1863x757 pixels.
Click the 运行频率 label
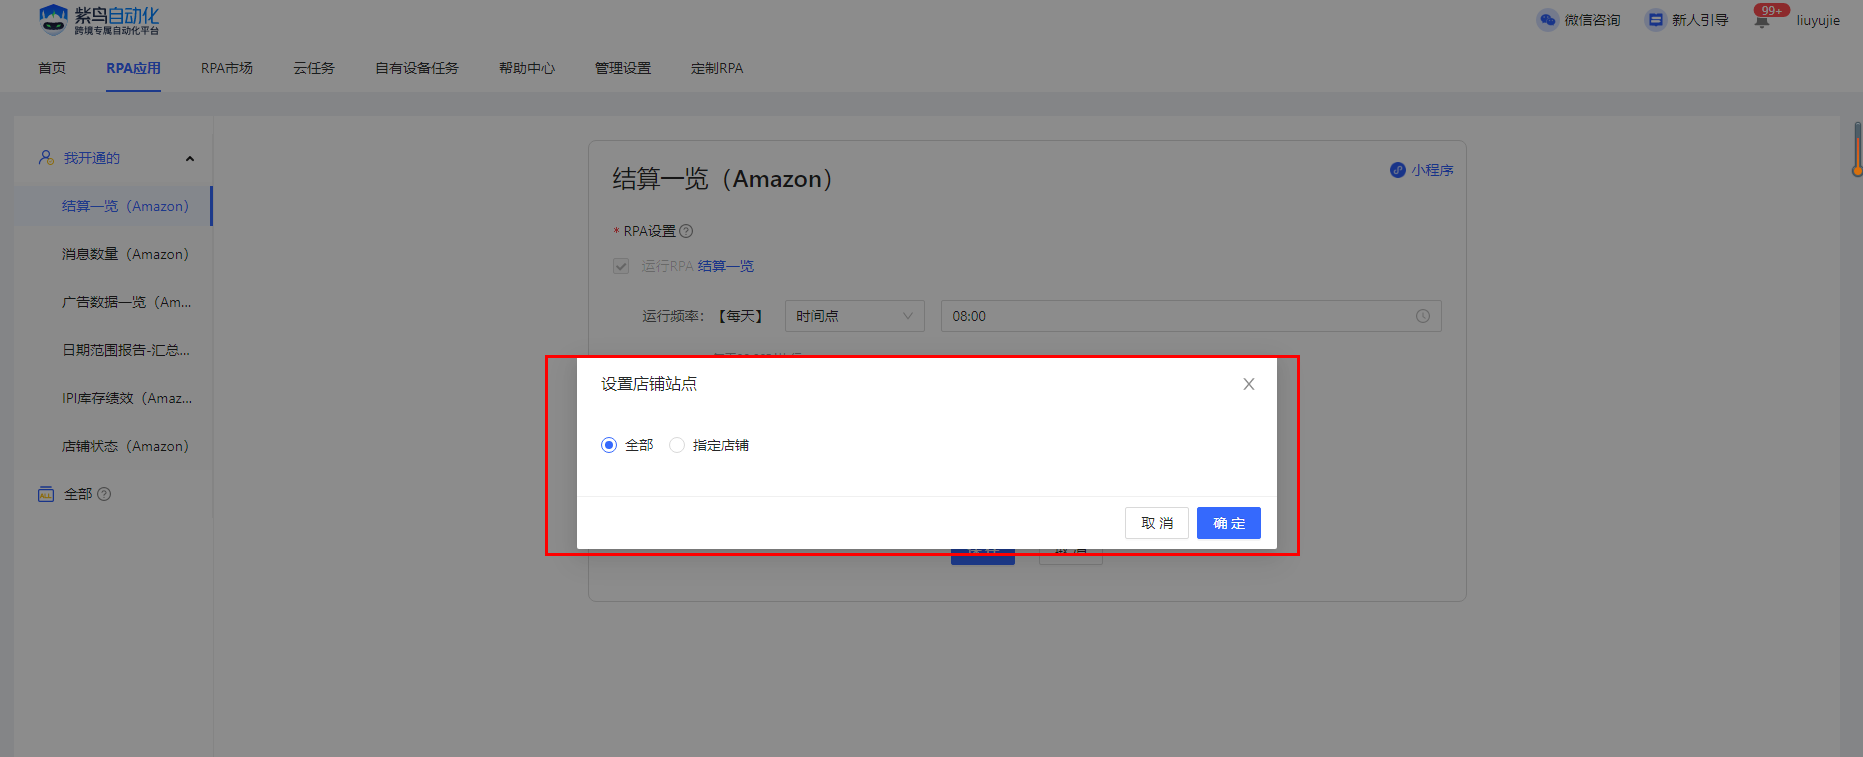point(672,316)
